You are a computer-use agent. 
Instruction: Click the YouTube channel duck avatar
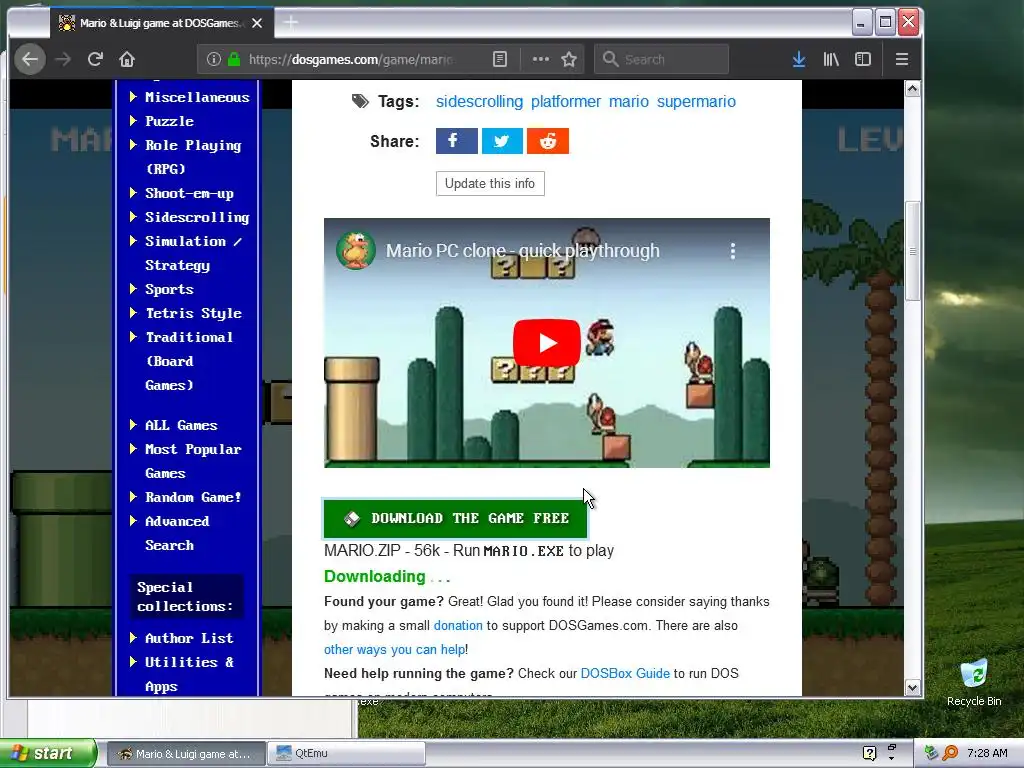click(356, 250)
